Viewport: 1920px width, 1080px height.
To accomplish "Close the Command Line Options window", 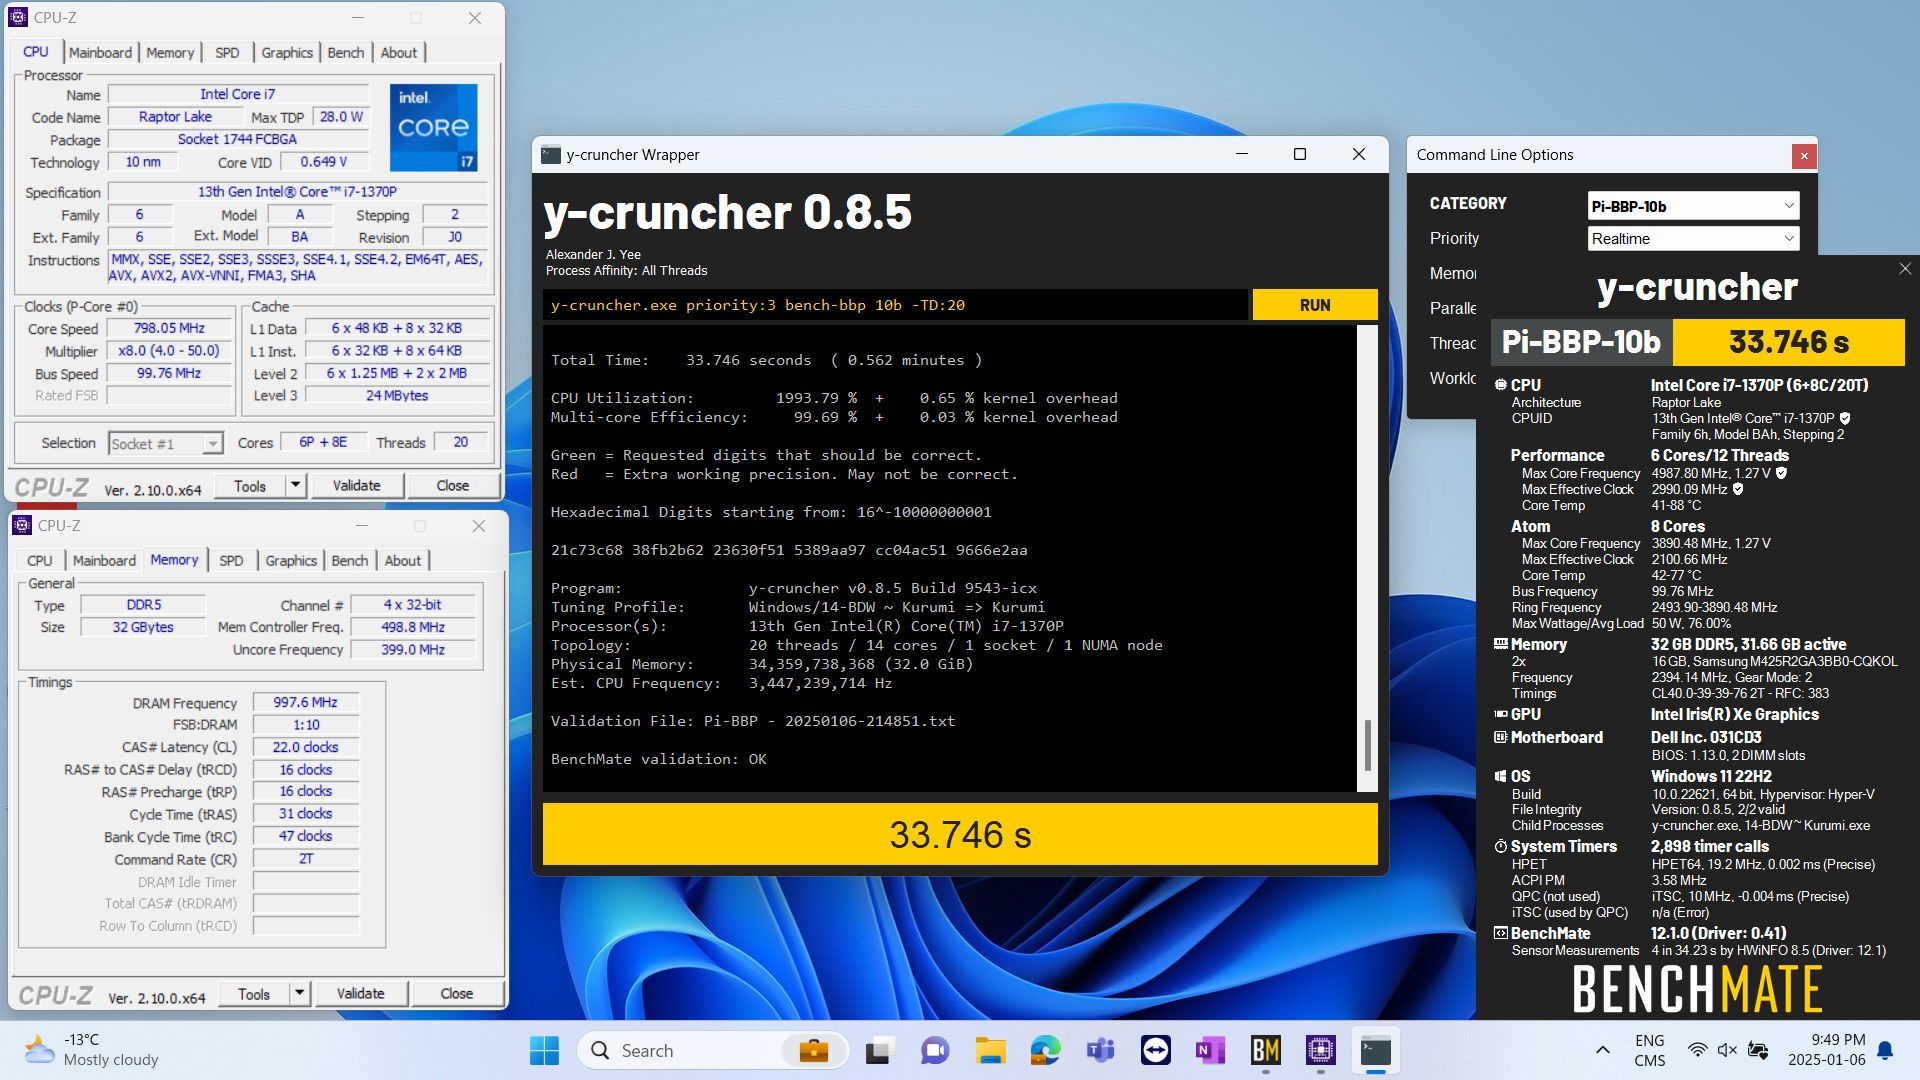I will [x=1803, y=155].
